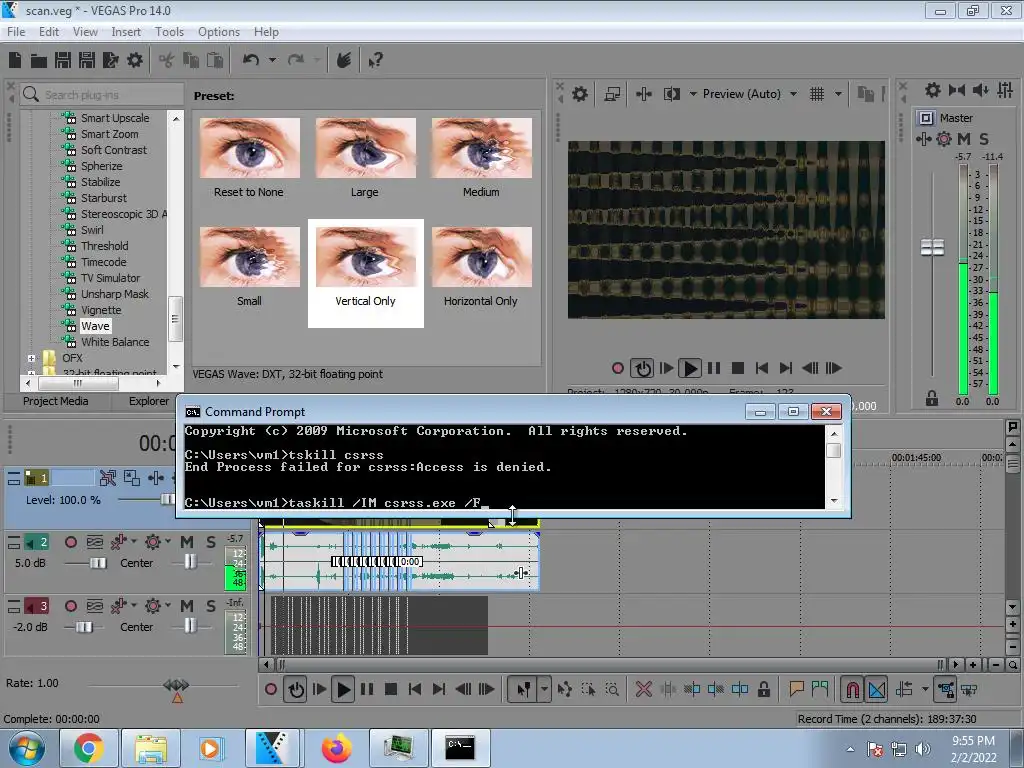Open Firefox from the taskbar
The width and height of the screenshot is (1024, 768).
click(x=336, y=748)
